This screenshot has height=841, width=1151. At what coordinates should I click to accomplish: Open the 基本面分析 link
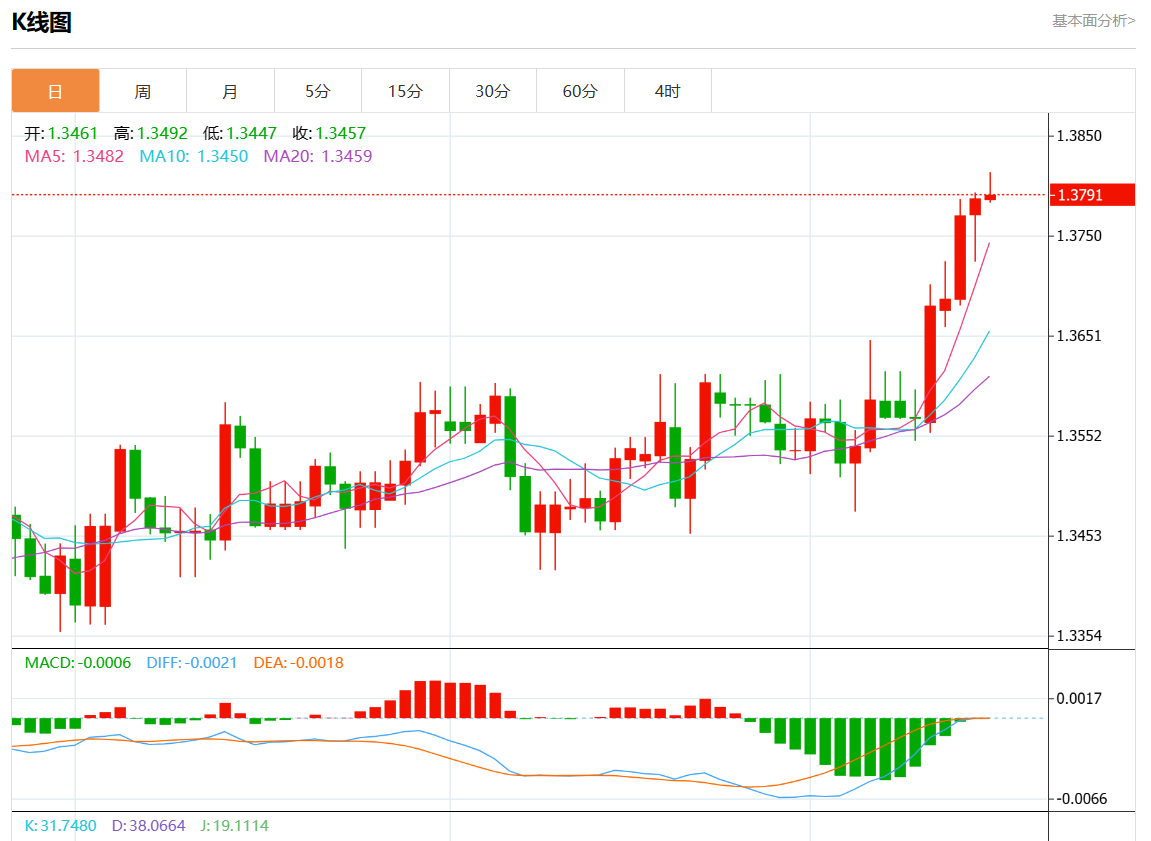pos(1093,20)
